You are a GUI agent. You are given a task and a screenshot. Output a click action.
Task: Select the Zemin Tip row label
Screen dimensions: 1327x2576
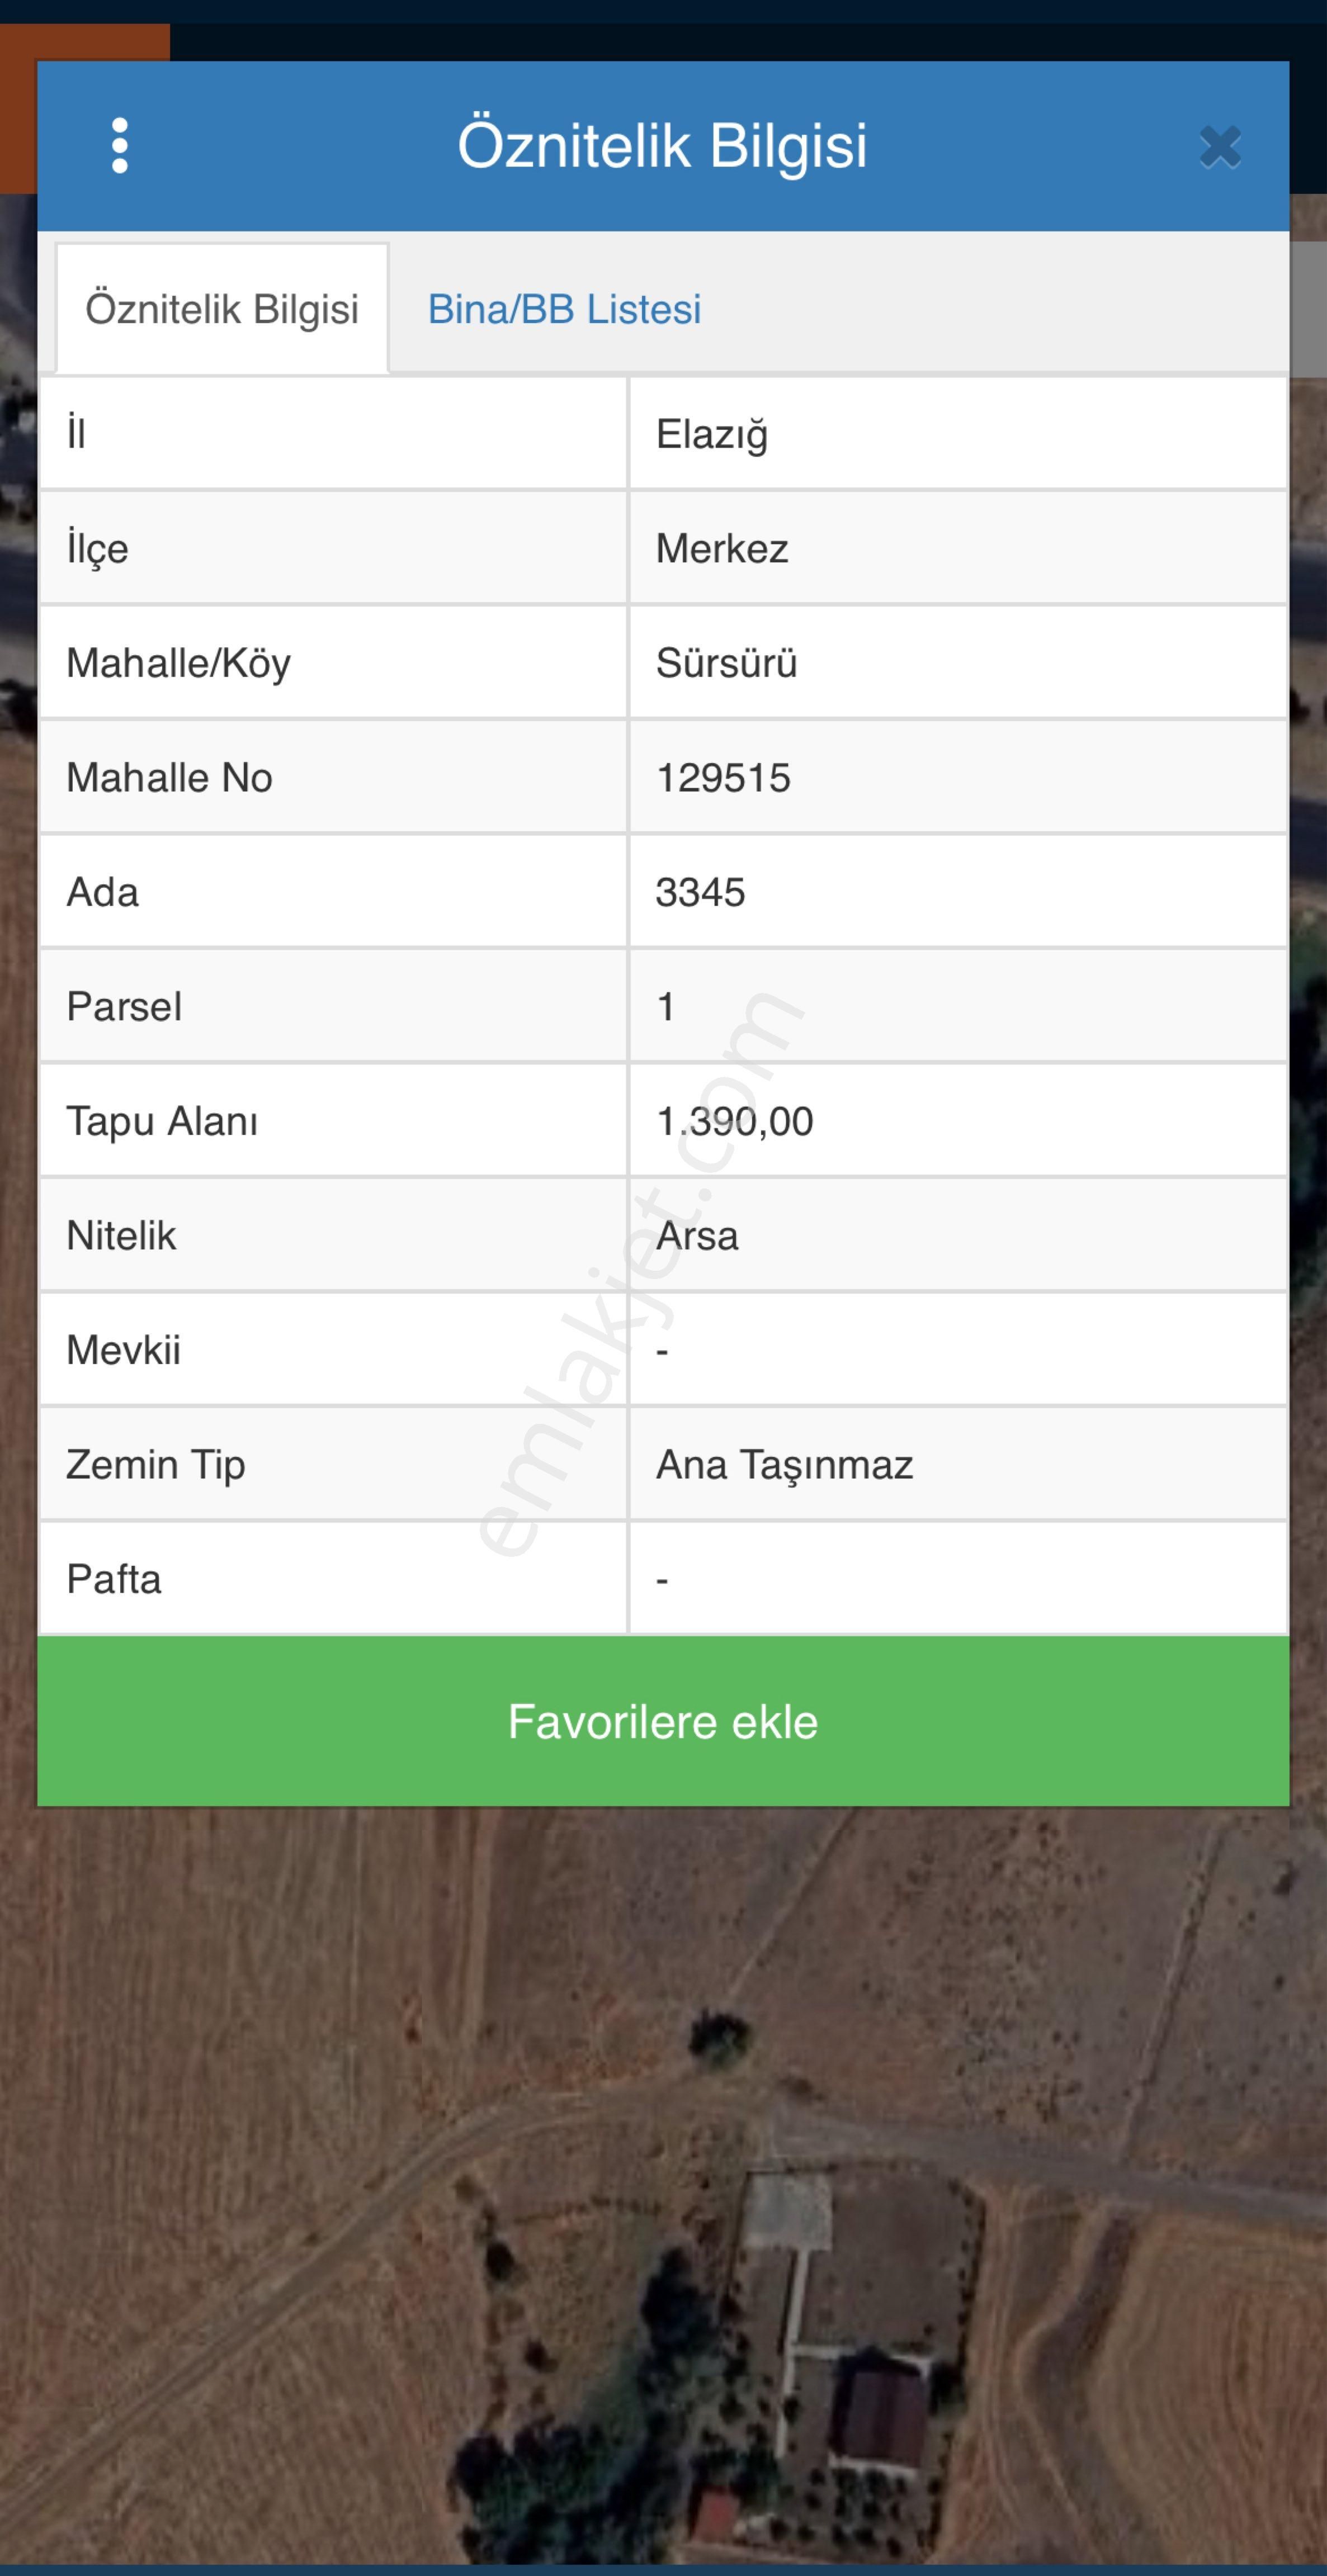(x=155, y=1465)
